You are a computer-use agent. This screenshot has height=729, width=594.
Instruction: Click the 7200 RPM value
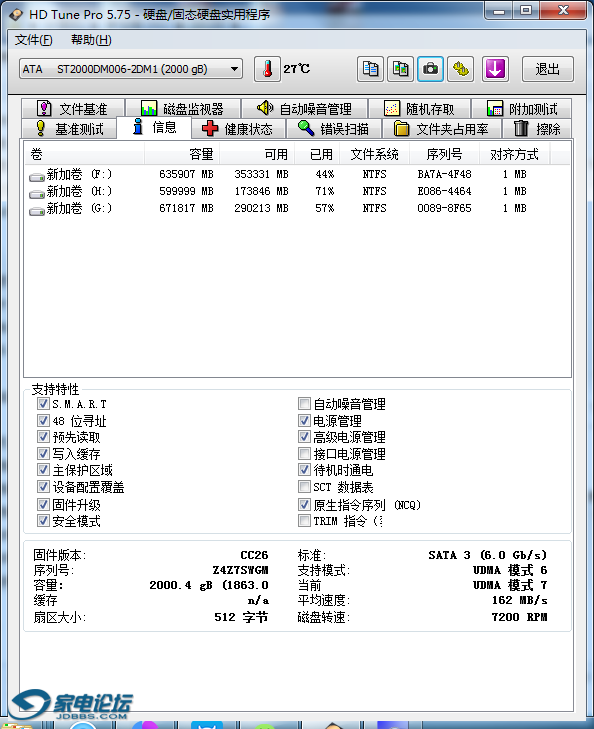click(519, 617)
